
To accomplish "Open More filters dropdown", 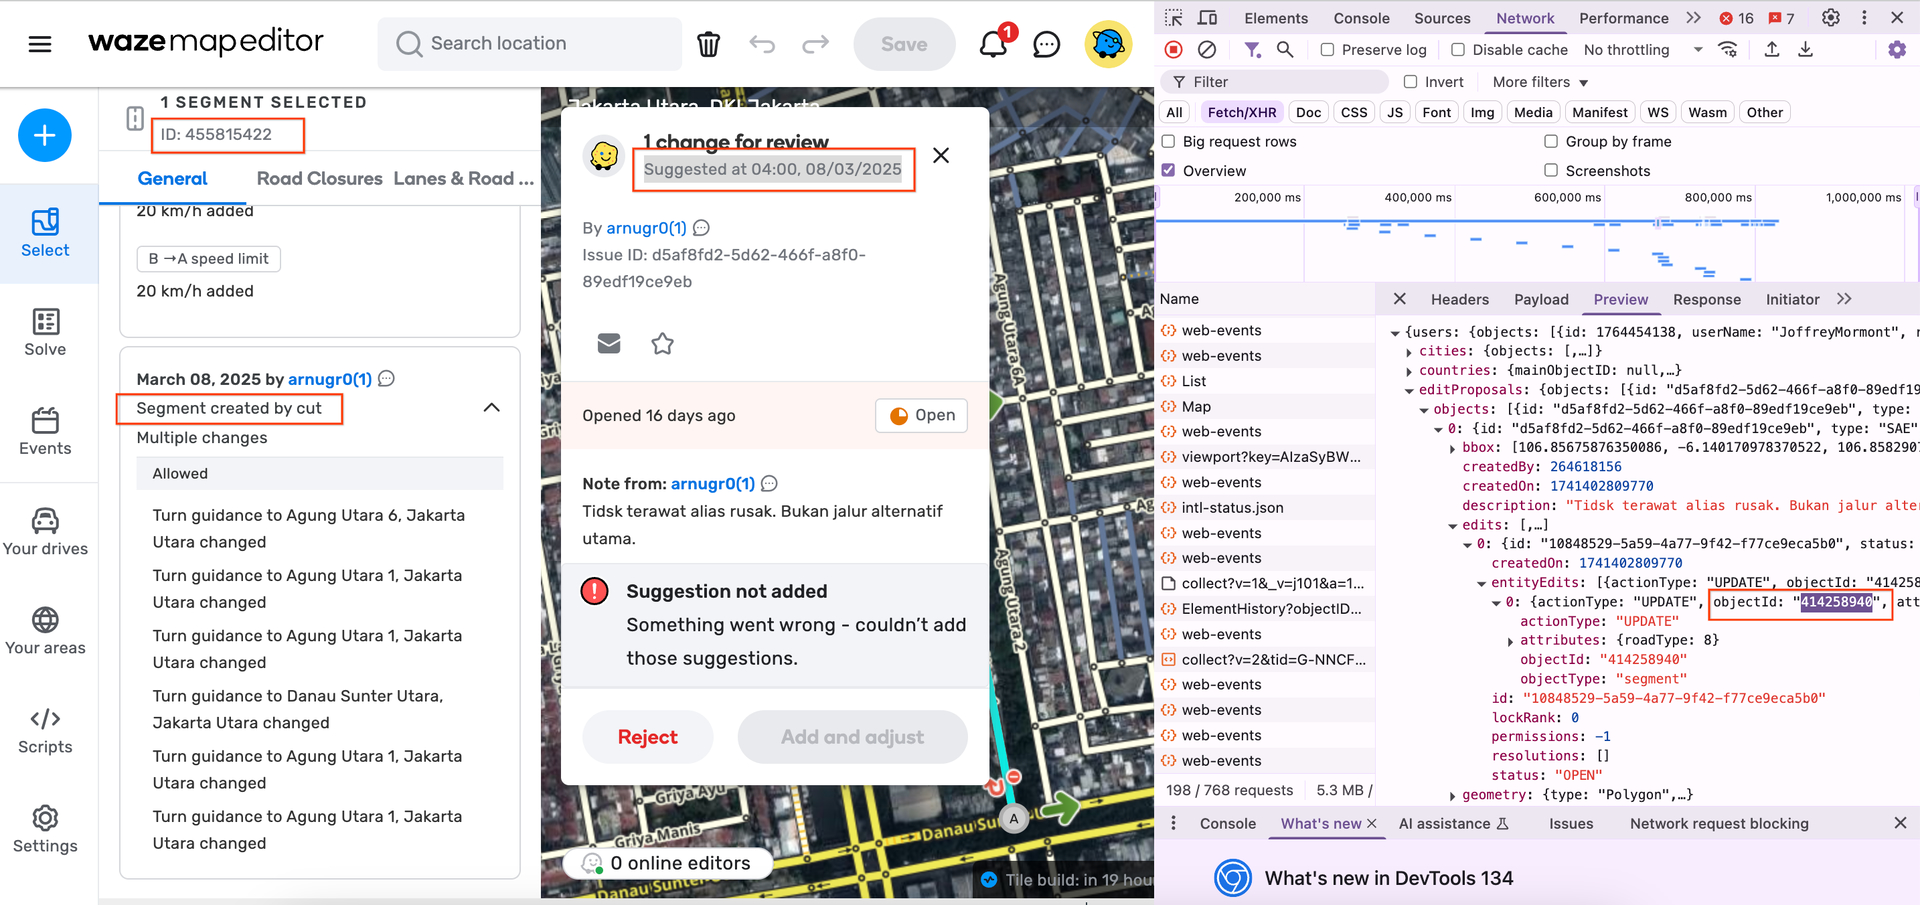I will click(x=1540, y=82).
